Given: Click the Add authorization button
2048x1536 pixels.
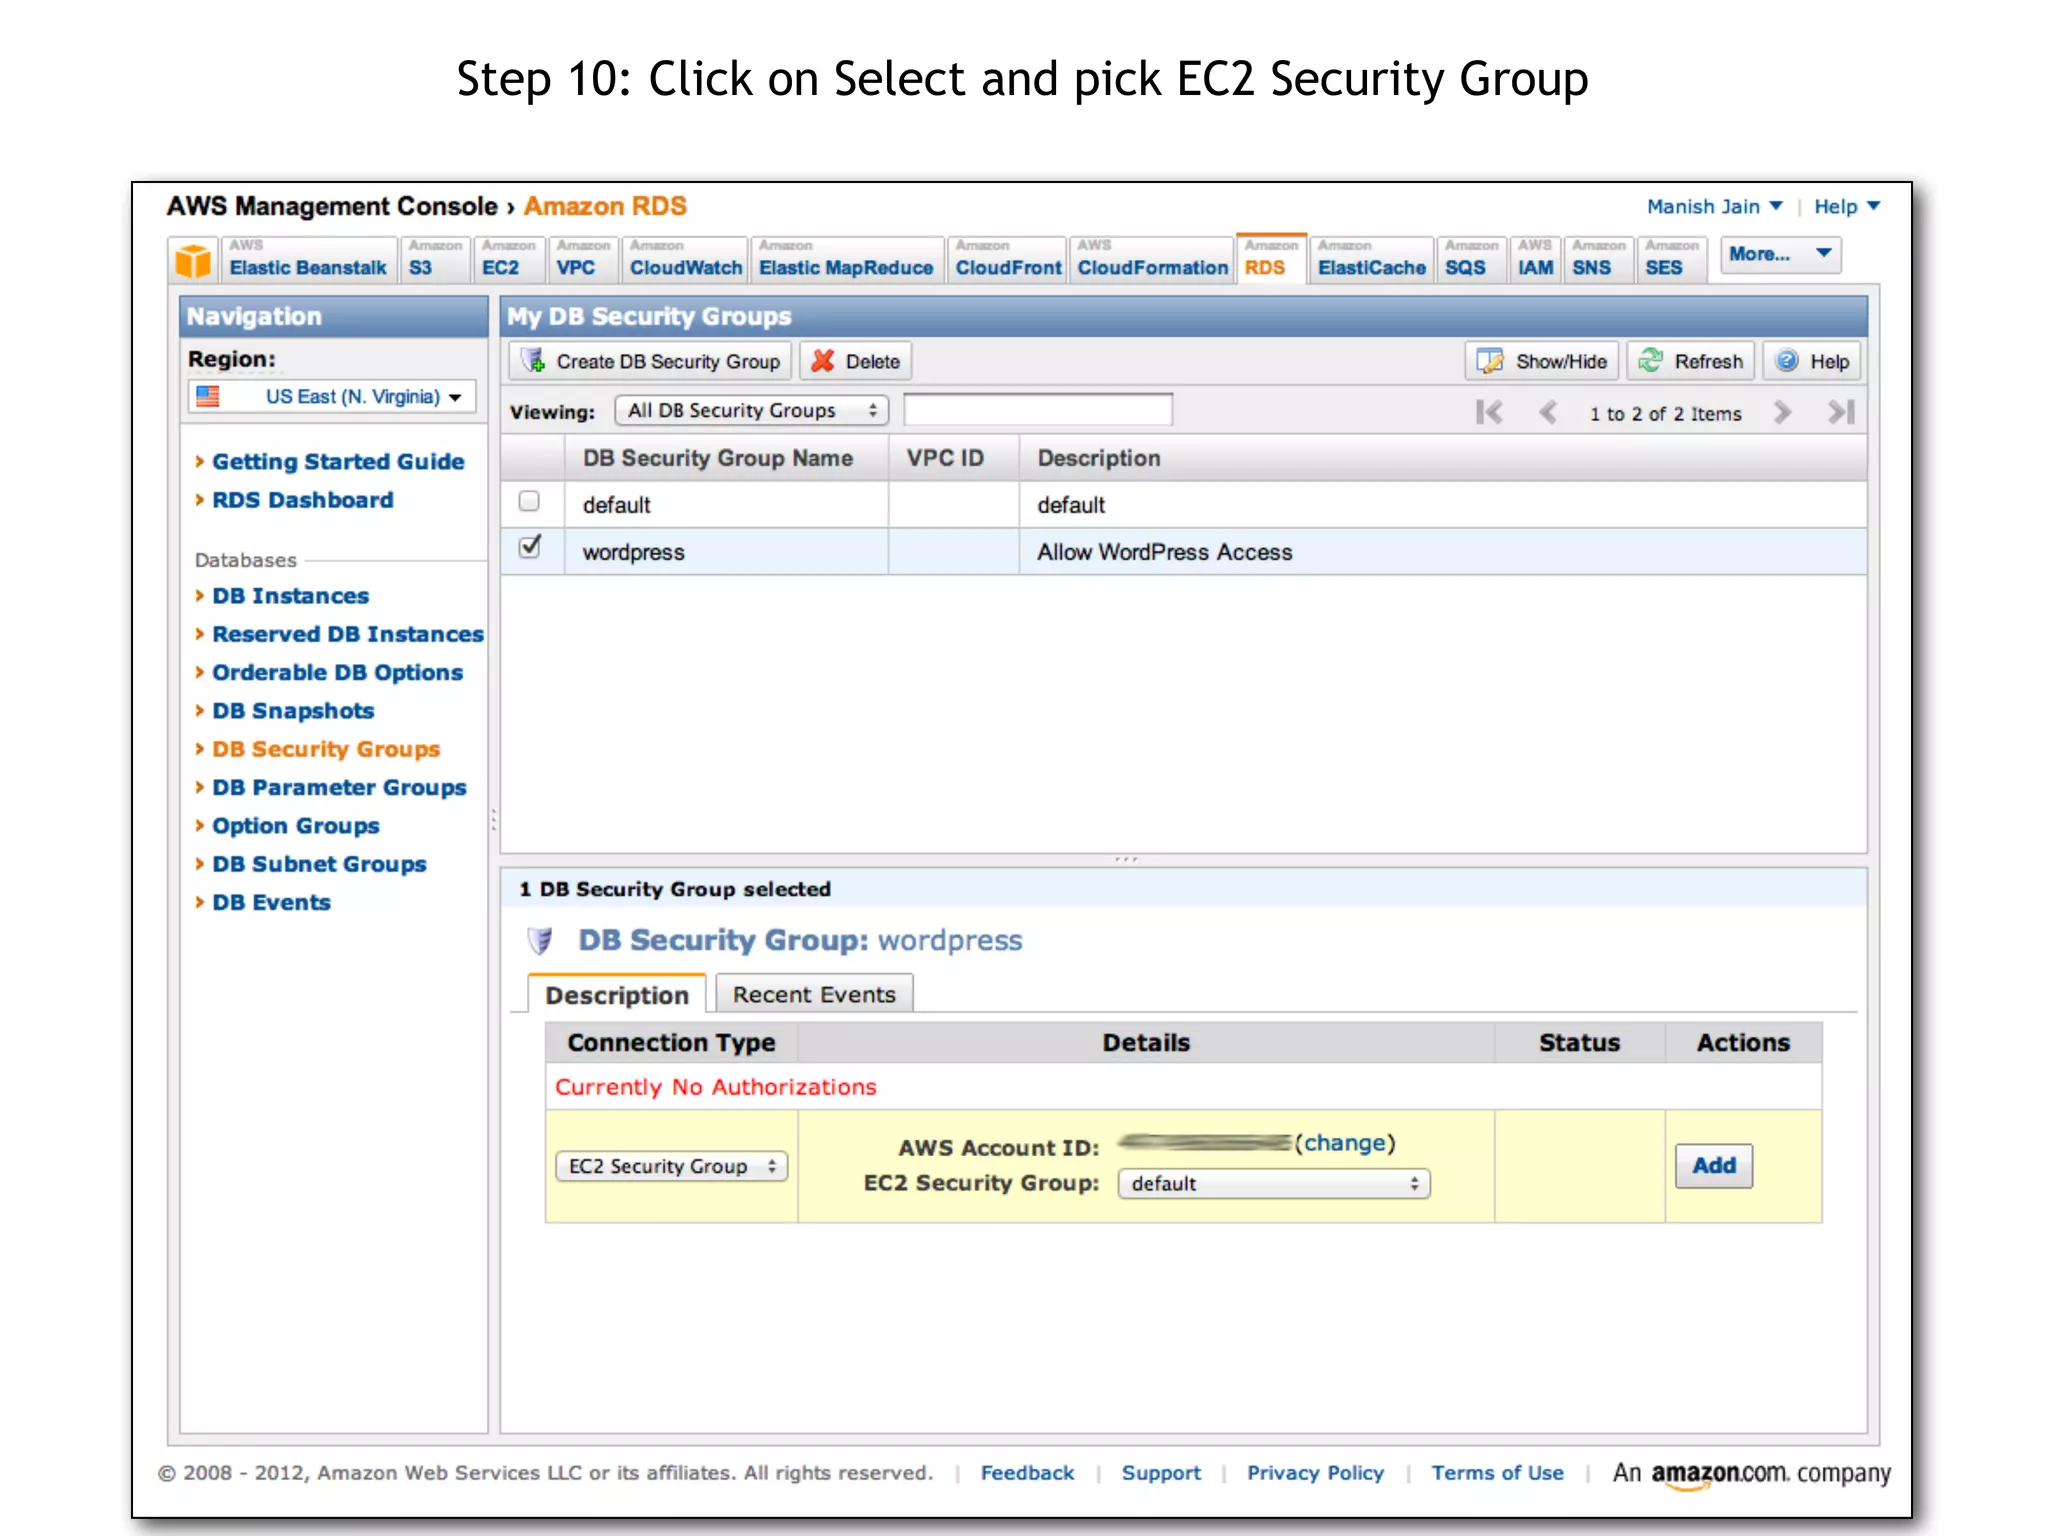Looking at the screenshot, I should pos(1713,1166).
